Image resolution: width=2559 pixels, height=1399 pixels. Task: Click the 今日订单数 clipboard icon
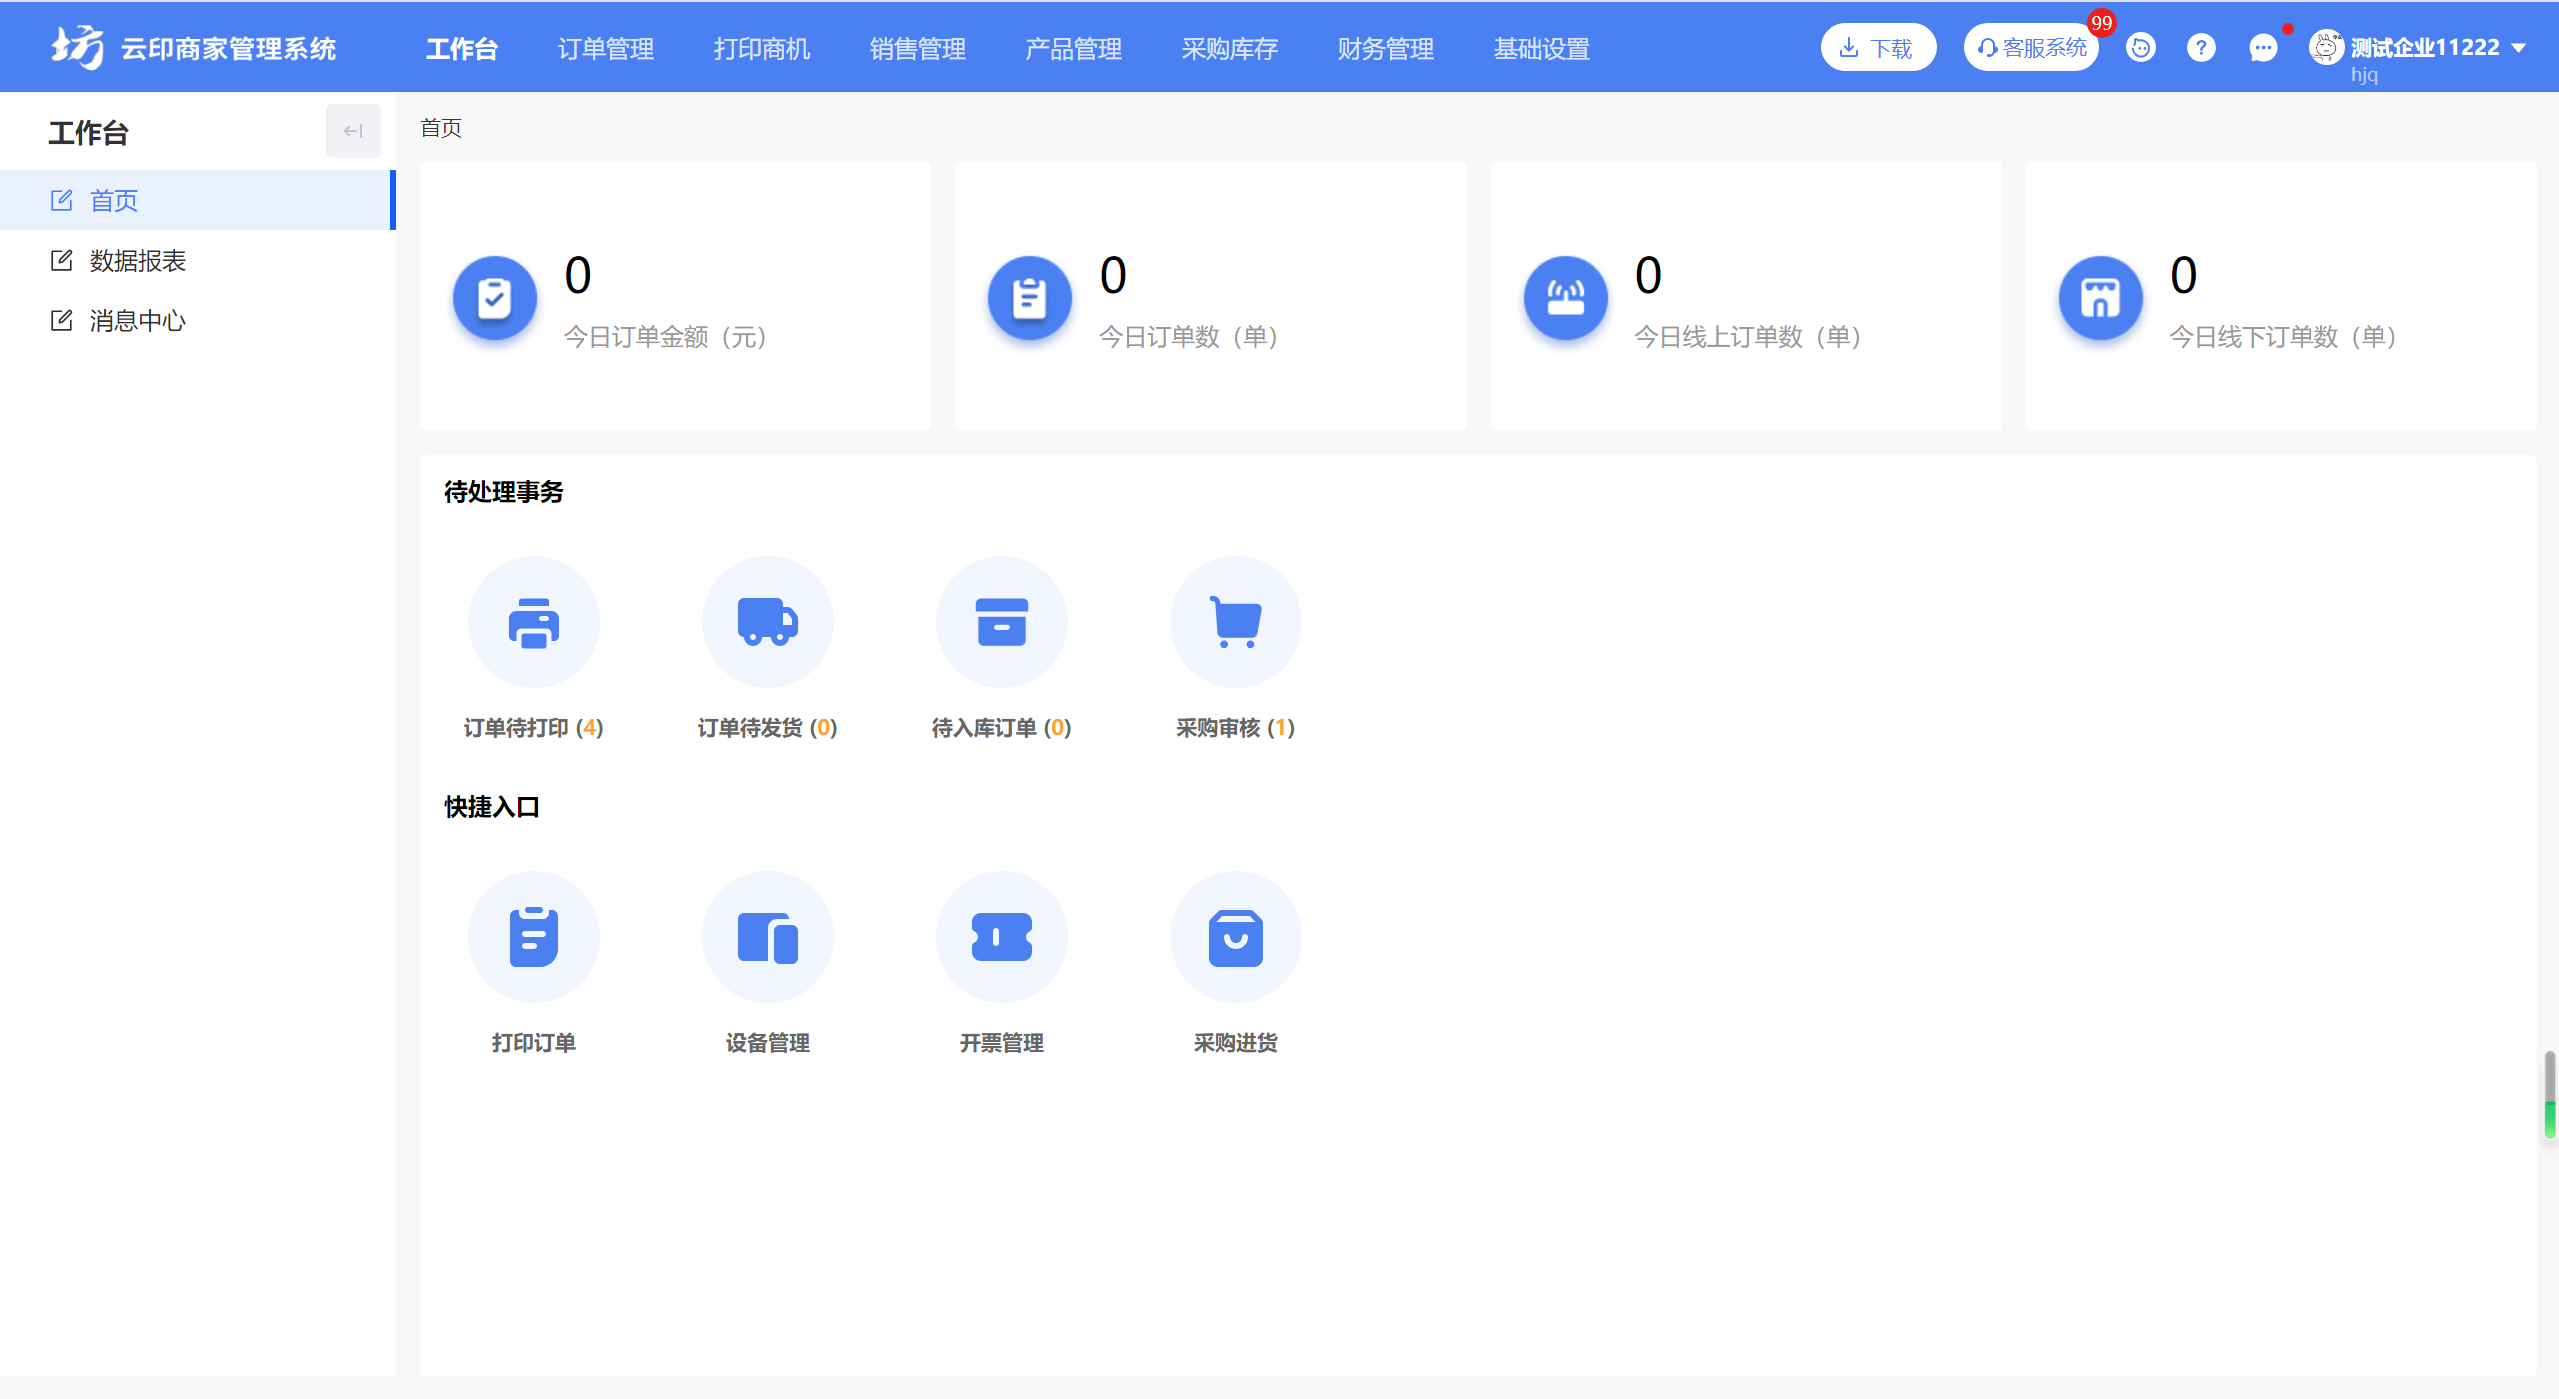coord(1030,297)
